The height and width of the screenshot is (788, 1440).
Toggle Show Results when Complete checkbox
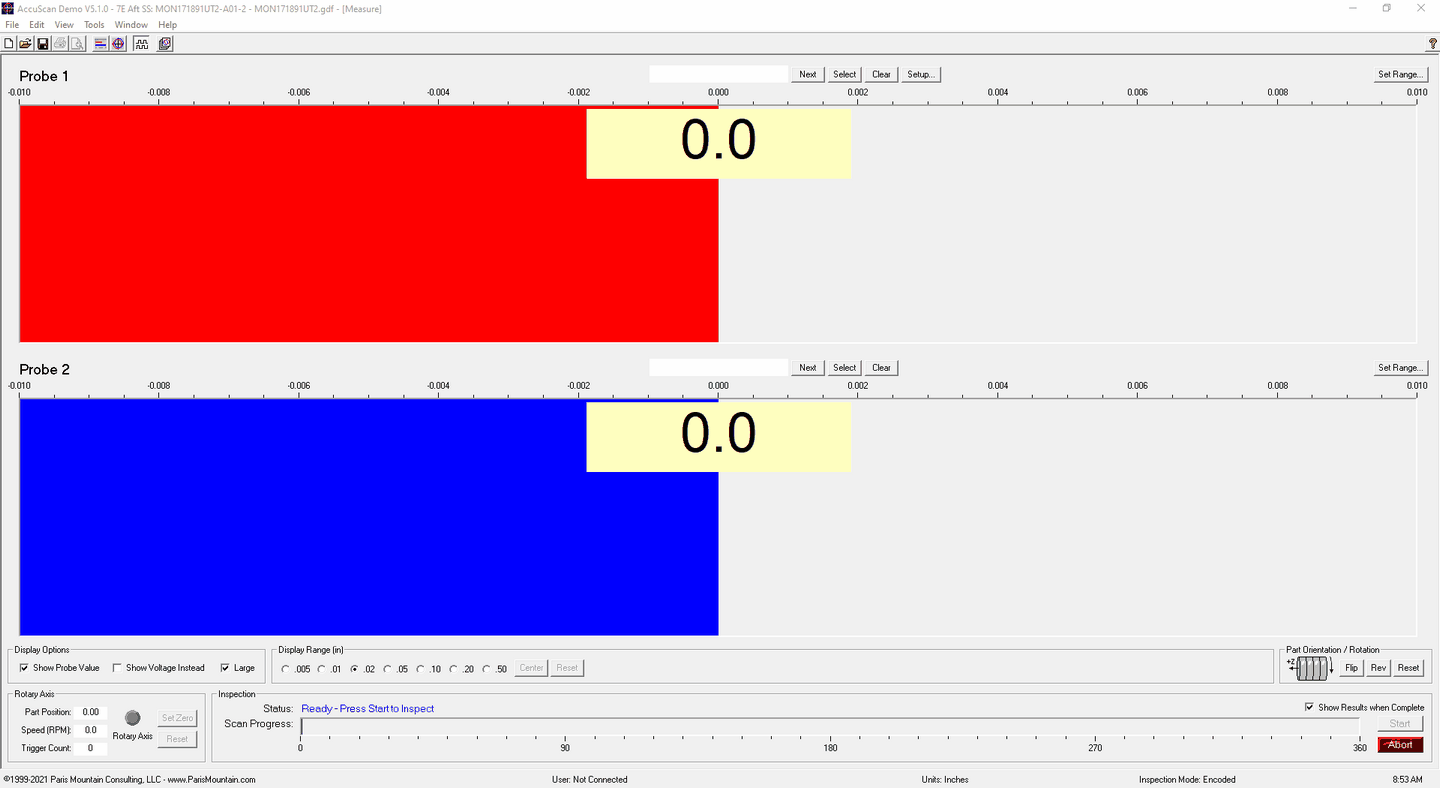click(1309, 707)
